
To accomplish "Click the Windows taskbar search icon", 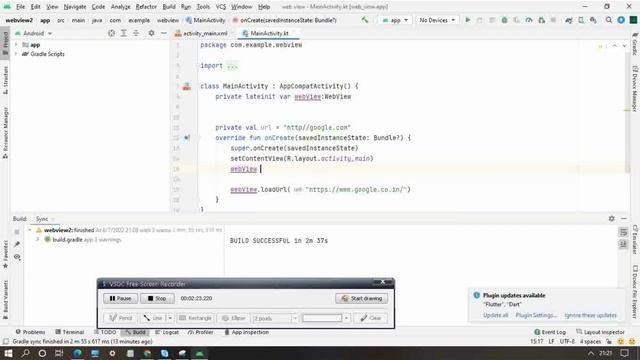I will tap(25, 353).
